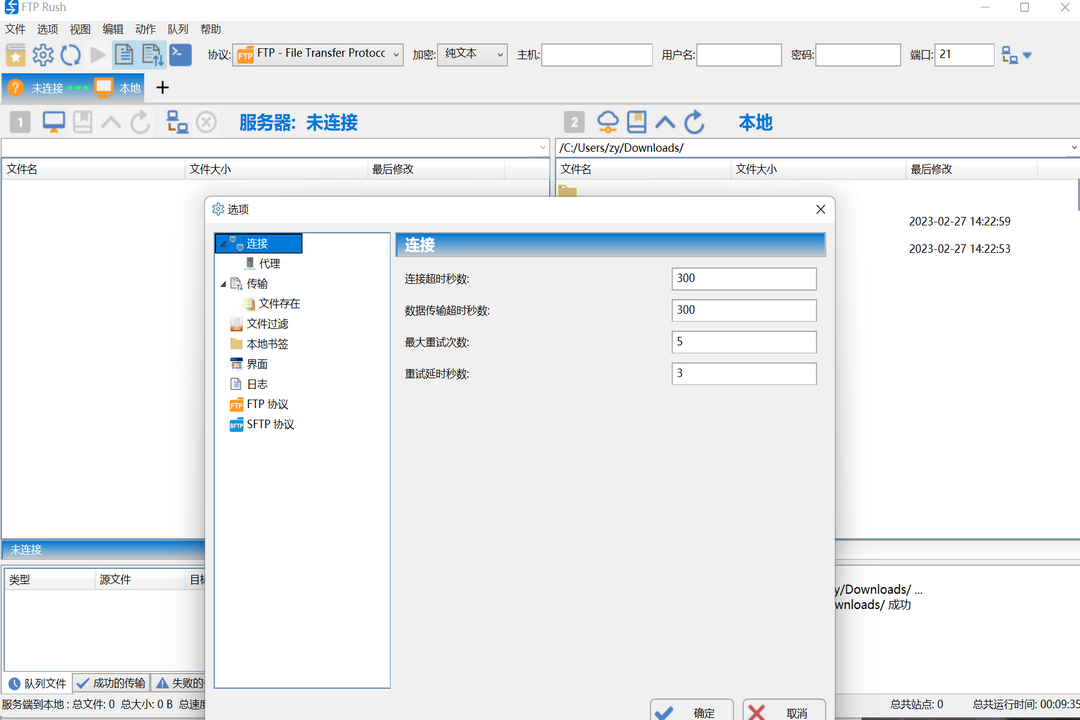Viewport: 1080px width, 720px height.
Task: Click the settings gear icon on toolbar
Action: [x=41, y=55]
